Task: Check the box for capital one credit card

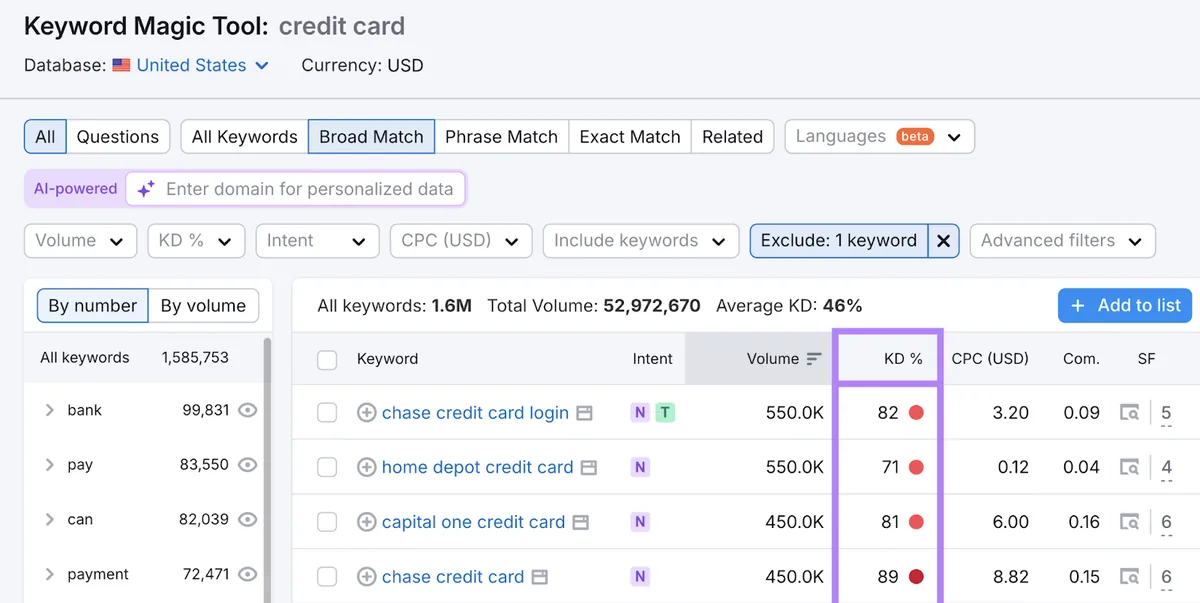Action: point(327,522)
